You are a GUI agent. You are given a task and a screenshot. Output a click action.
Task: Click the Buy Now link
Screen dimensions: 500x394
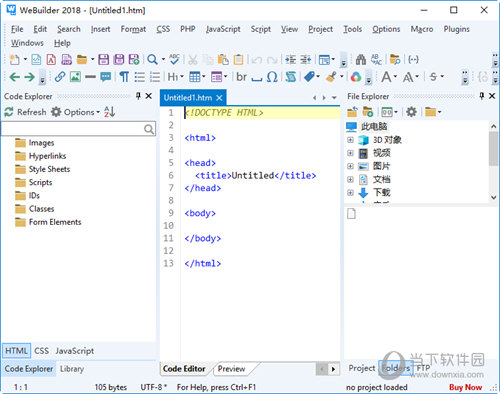pyautogui.click(x=465, y=387)
